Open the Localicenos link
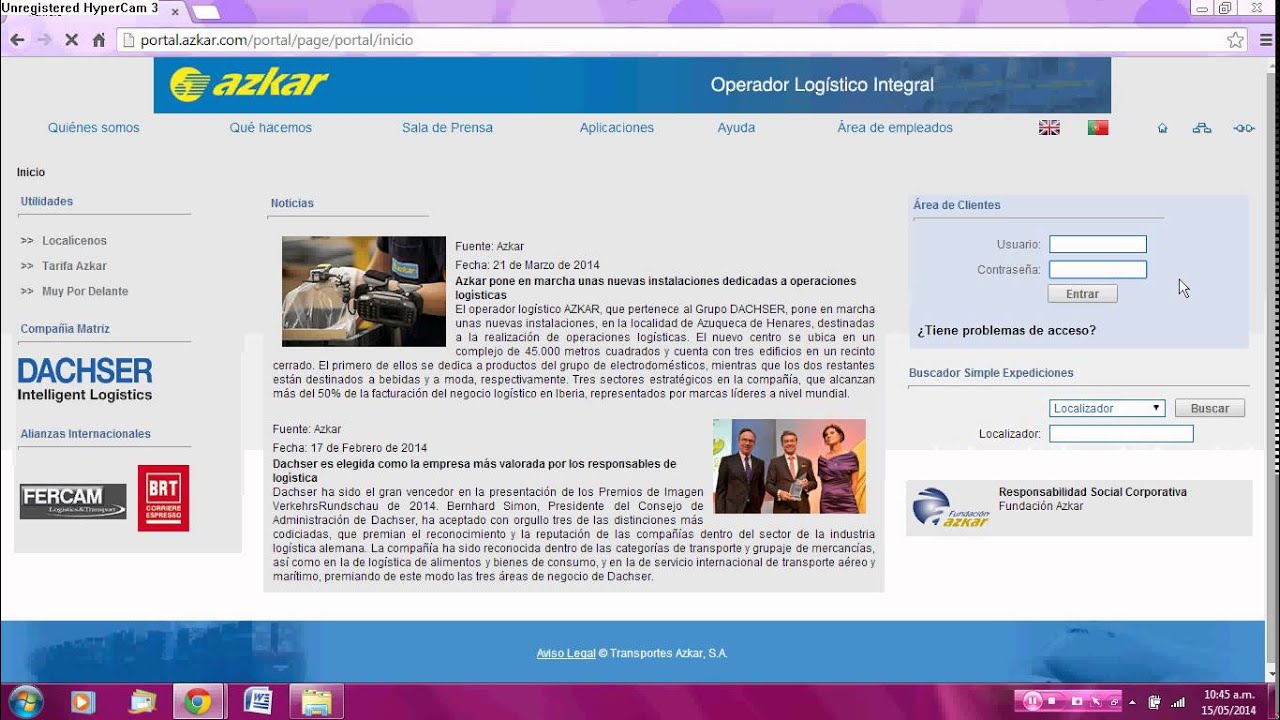The image size is (1280, 720). pyautogui.click(x=74, y=241)
